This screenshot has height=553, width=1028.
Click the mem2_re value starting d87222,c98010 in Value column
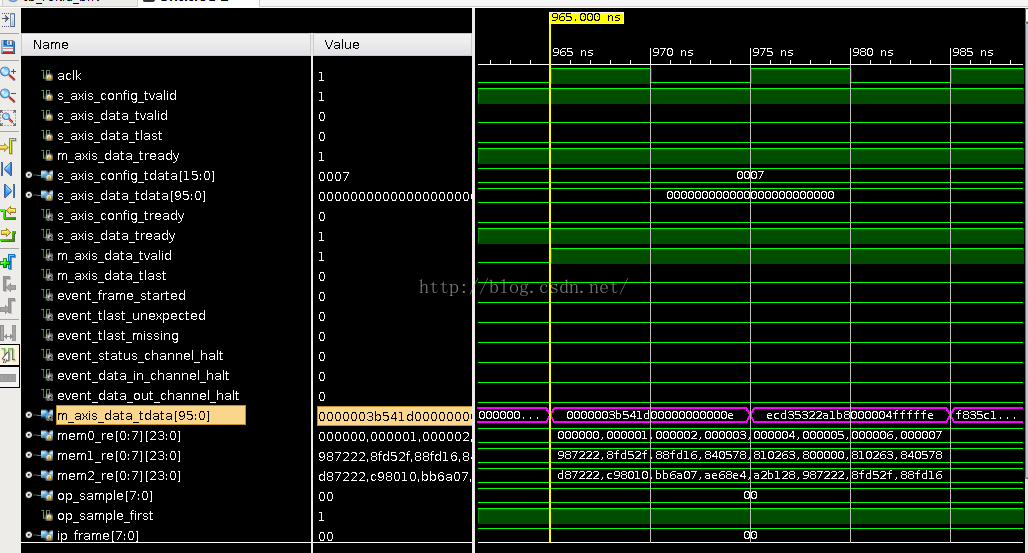pyautogui.click(x=394, y=476)
